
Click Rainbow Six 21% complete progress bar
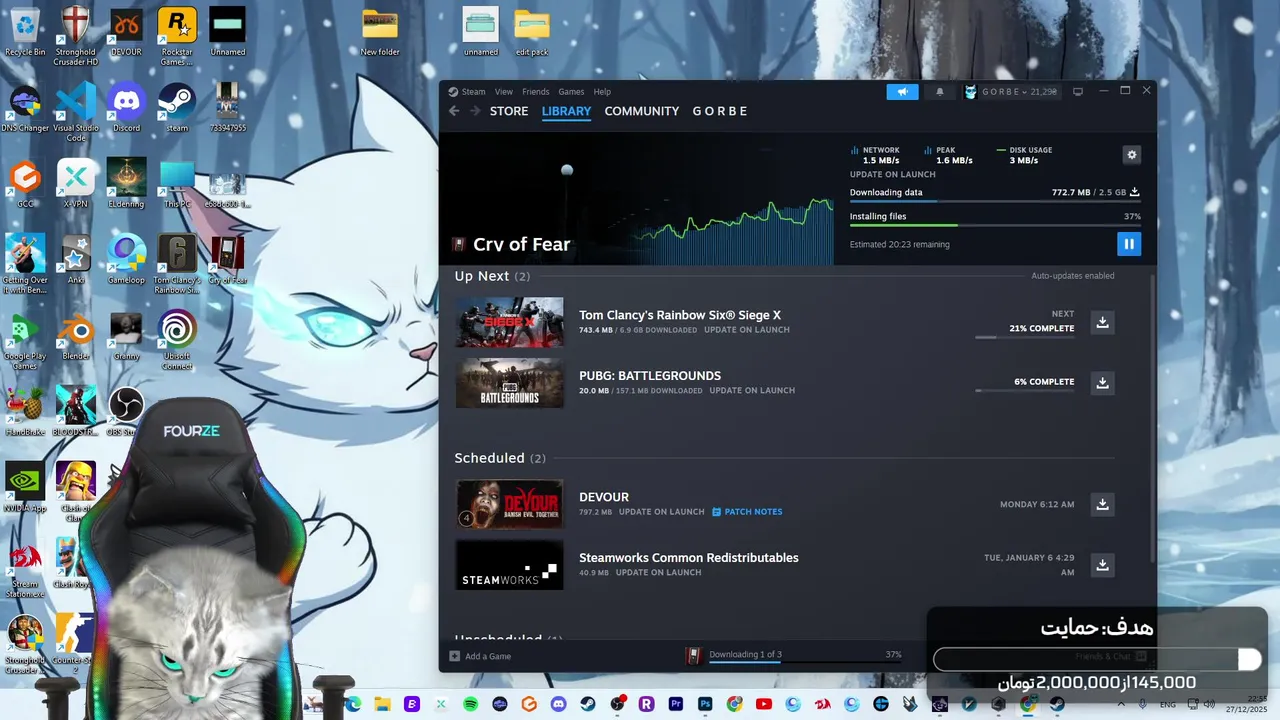[x=1025, y=337]
